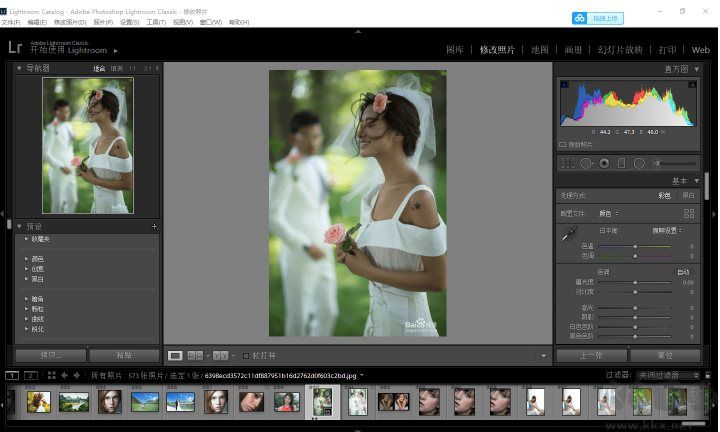The image size is (720, 432).
Task: Open the profile browser grid icon
Action: (x=689, y=213)
